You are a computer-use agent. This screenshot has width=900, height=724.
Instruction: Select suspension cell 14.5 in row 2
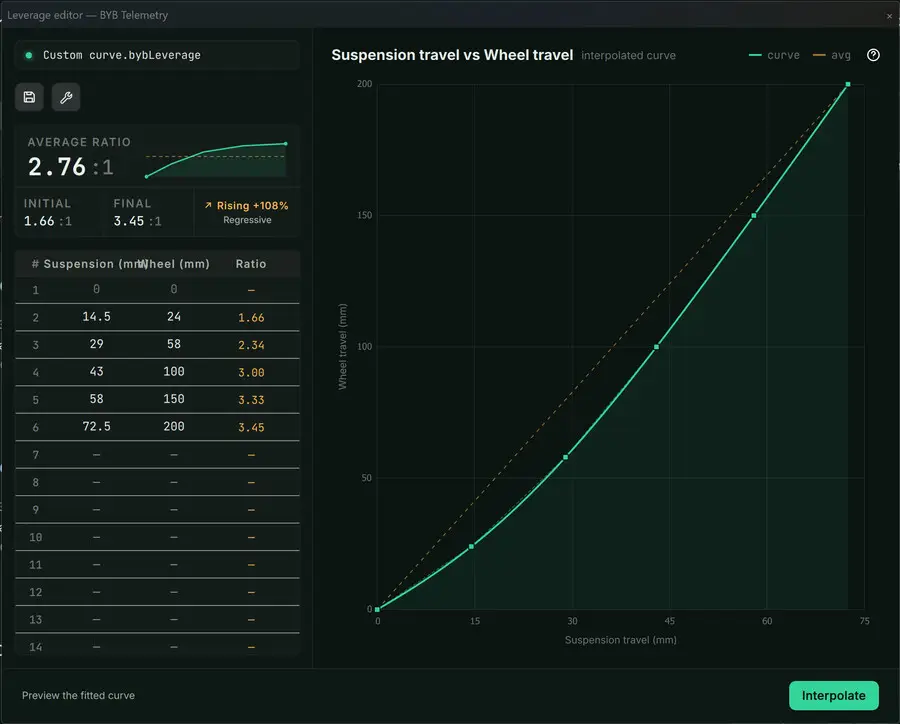pyautogui.click(x=96, y=317)
